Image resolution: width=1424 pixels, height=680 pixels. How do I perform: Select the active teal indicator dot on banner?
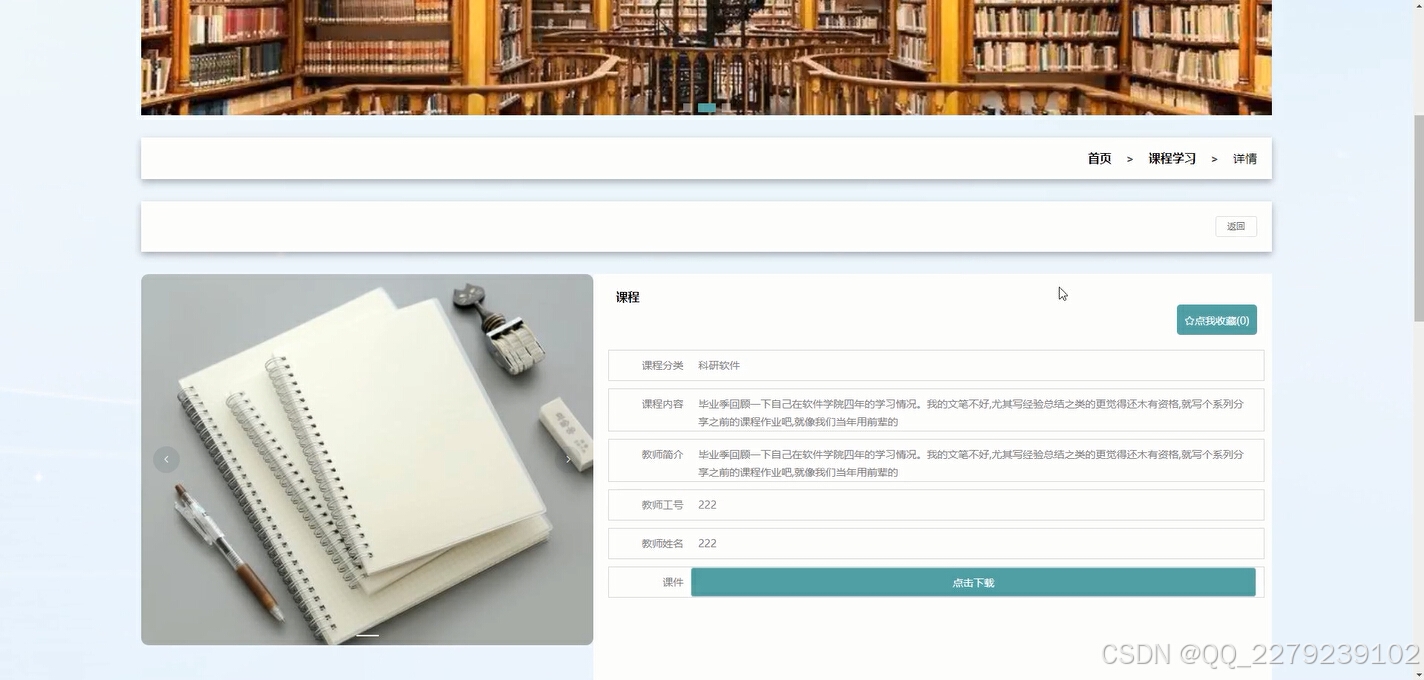click(707, 107)
